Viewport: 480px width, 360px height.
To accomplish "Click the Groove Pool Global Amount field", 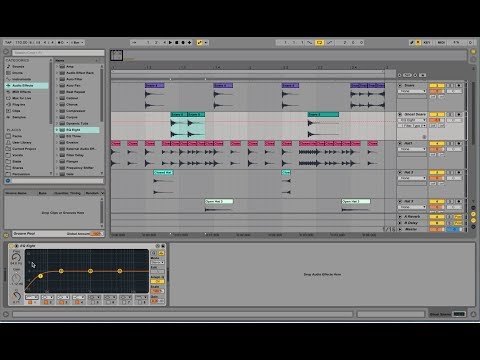I will click(96, 234).
